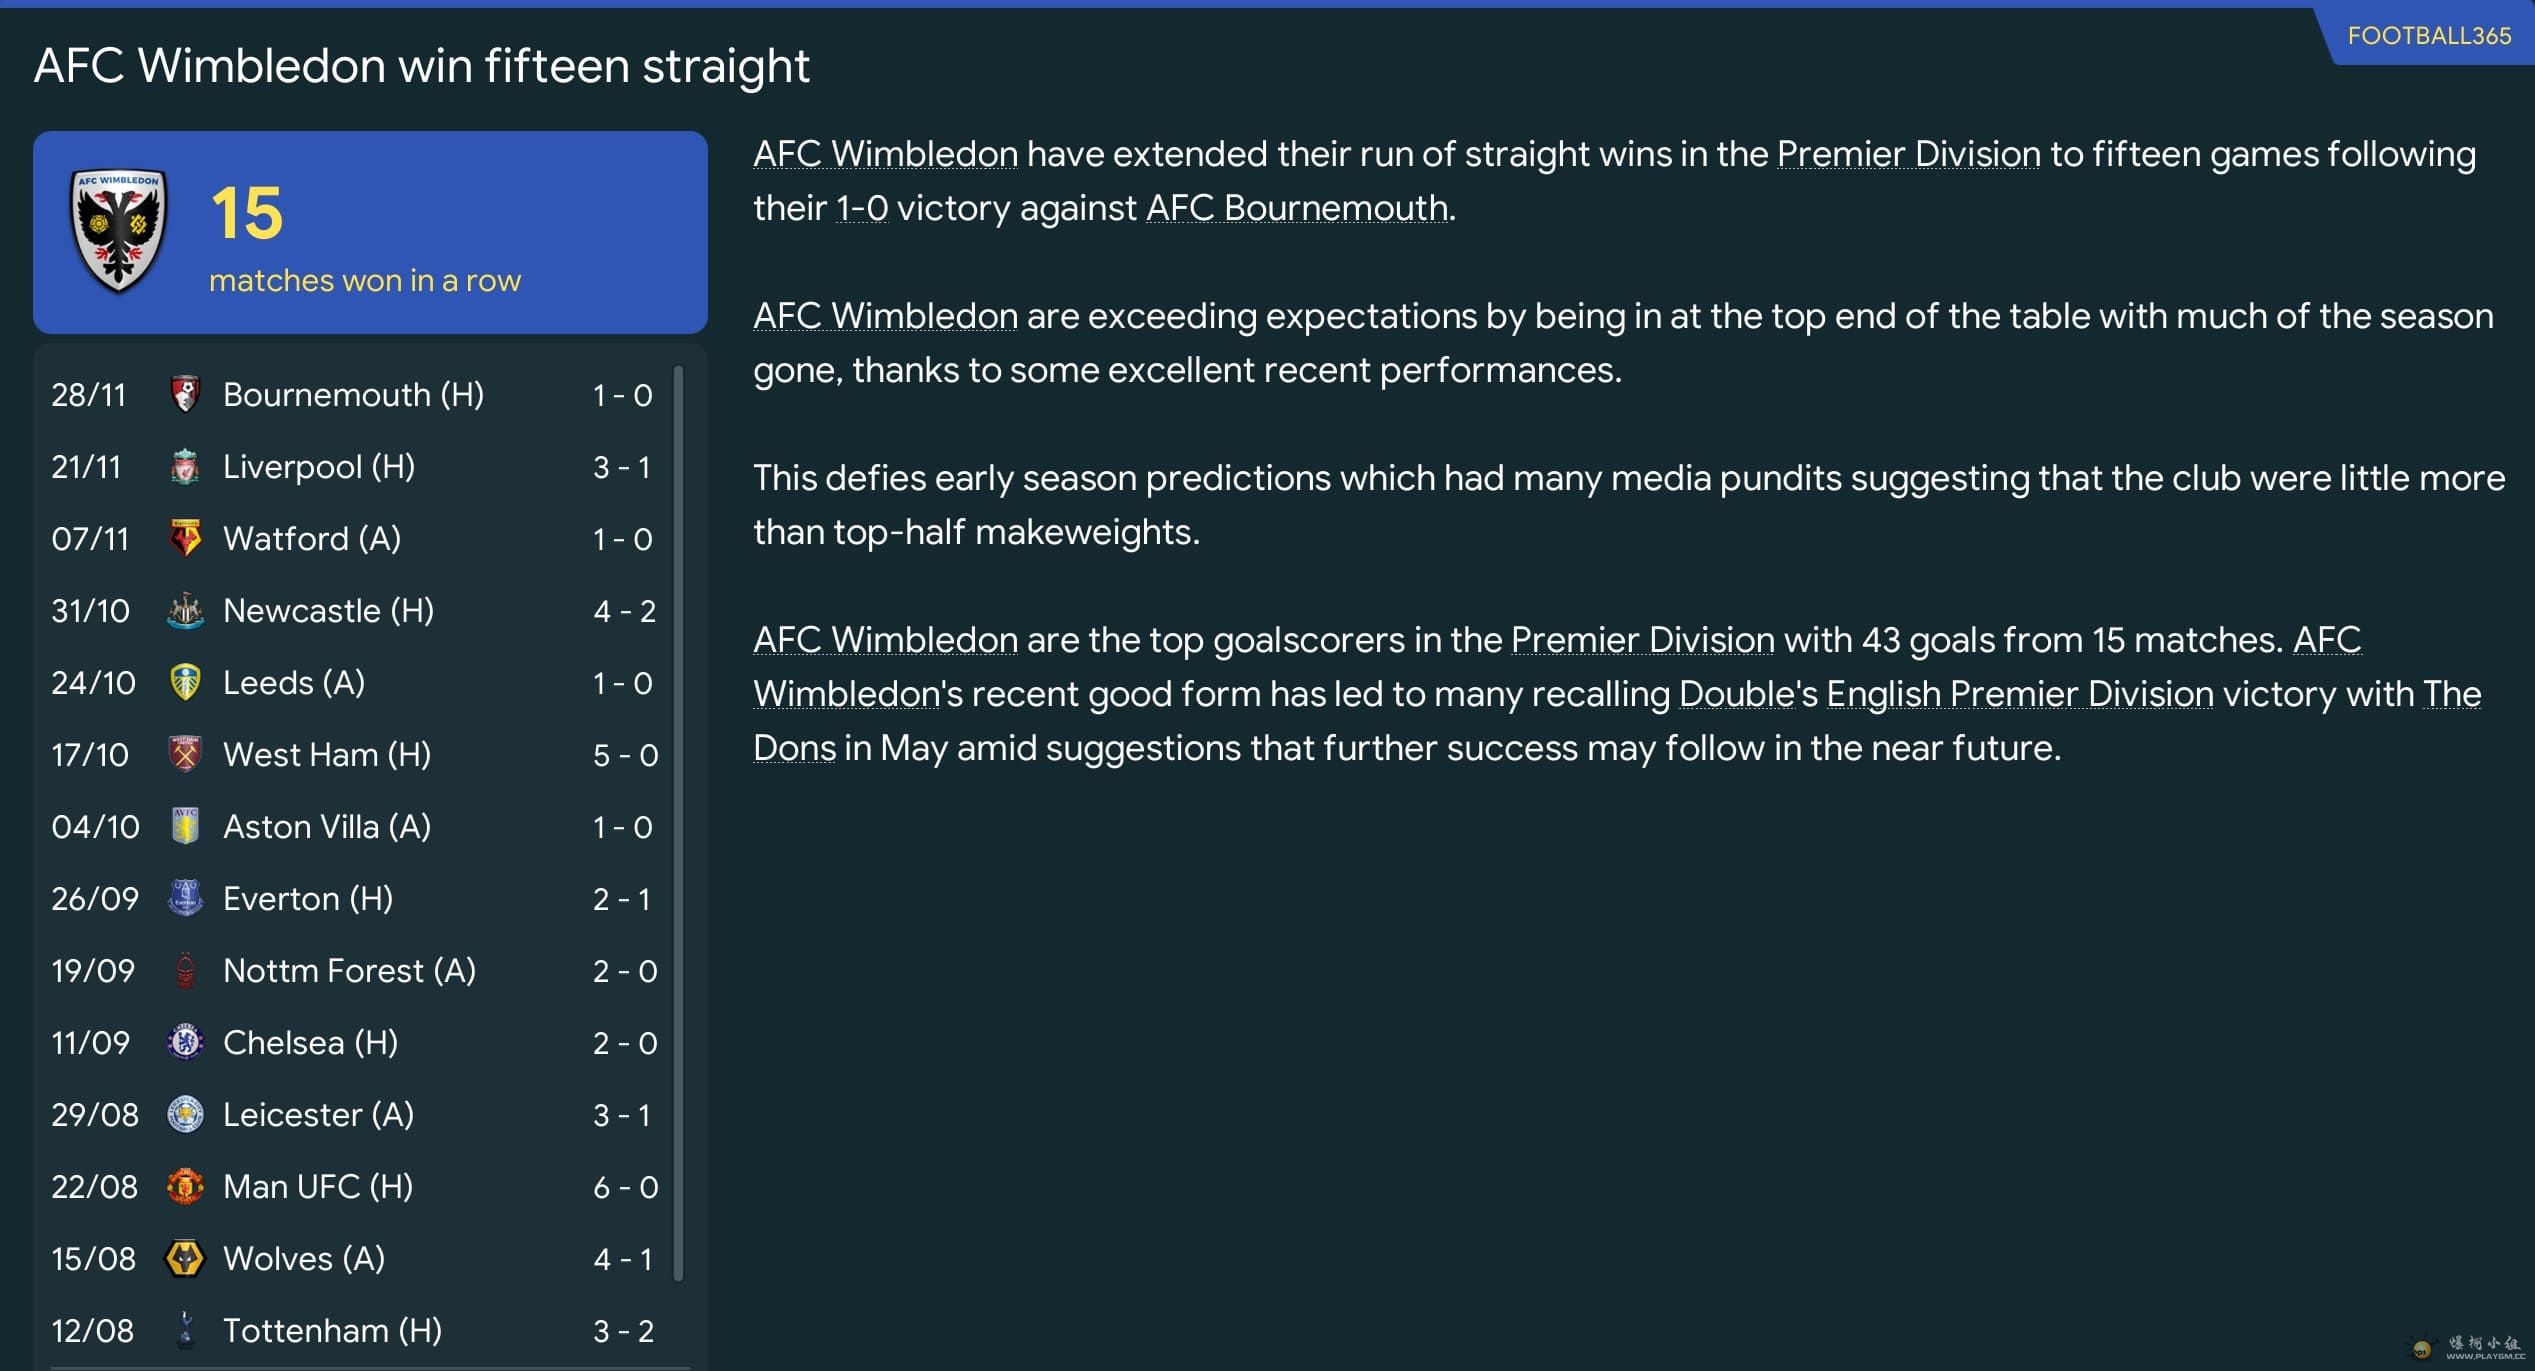Click the FOOTBALL365 source tag
This screenshot has height=1371, width=2535.
tap(2428, 36)
